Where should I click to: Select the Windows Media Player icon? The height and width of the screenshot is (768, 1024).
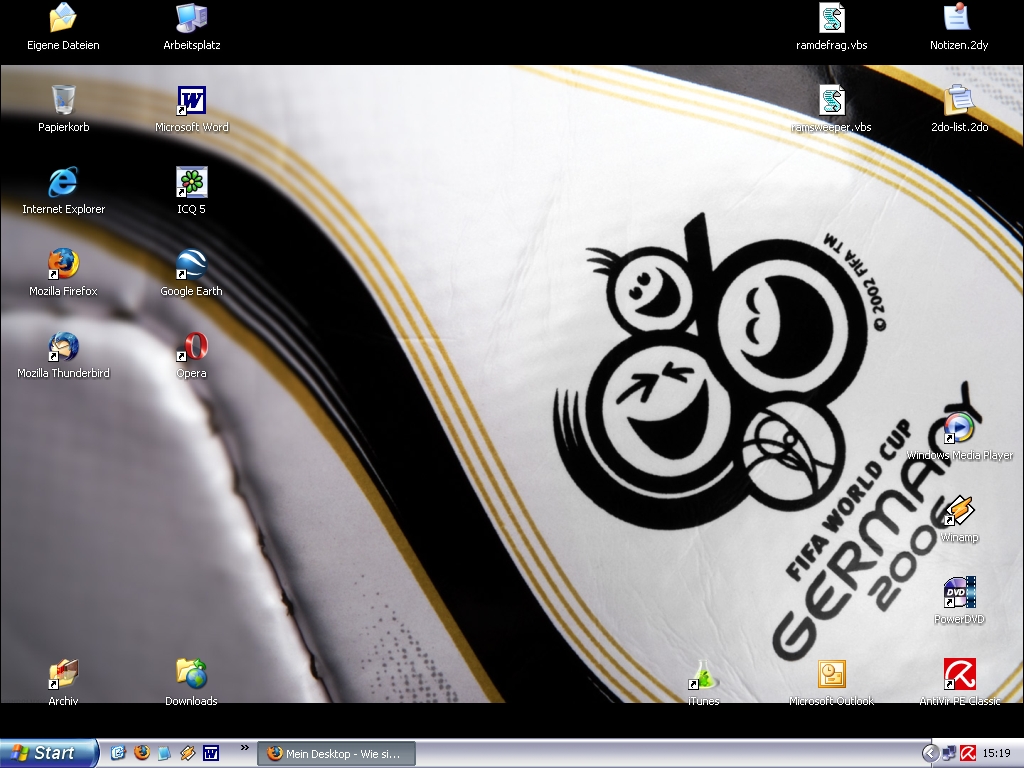pos(959,428)
